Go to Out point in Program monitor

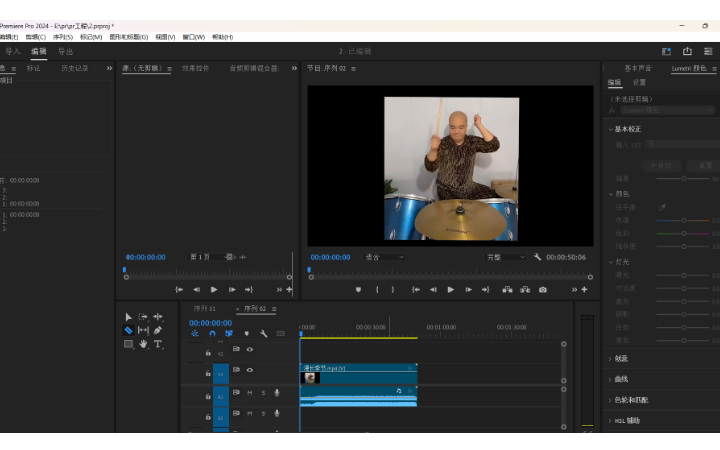[x=485, y=290]
